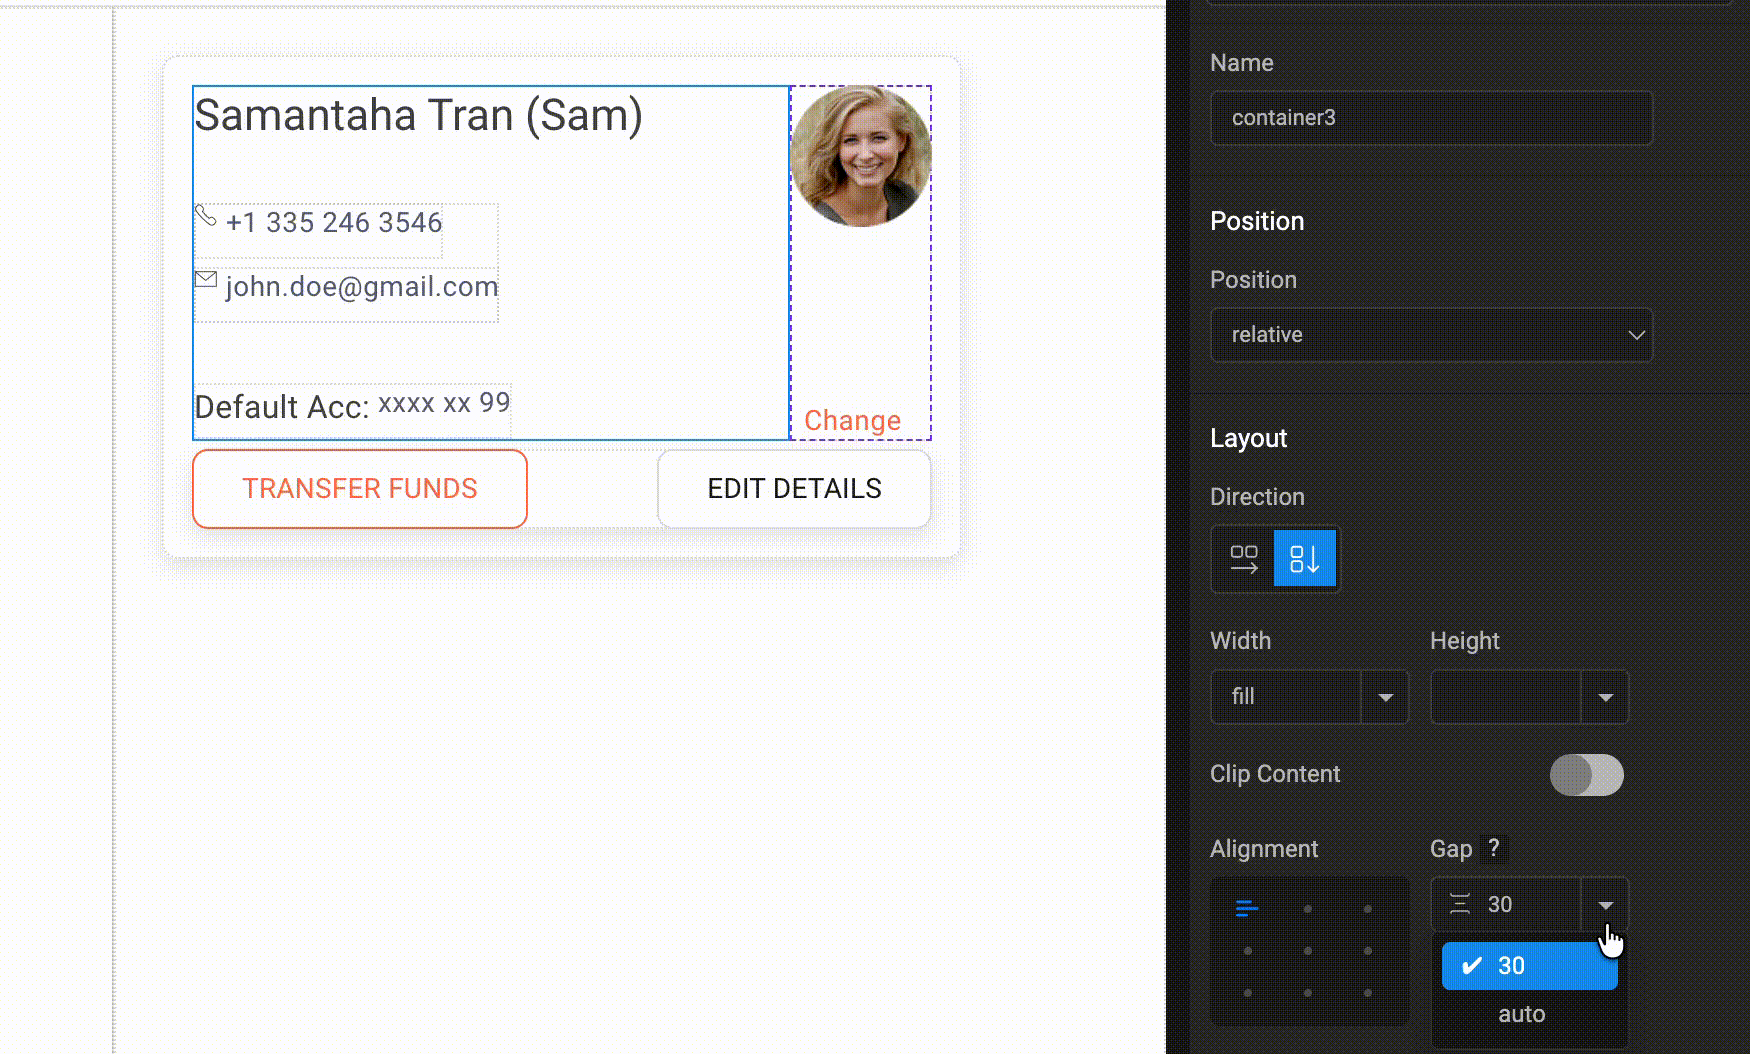Select center alignment dot in Alignment grid
This screenshot has height=1054, width=1750.
pyautogui.click(x=1309, y=951)
